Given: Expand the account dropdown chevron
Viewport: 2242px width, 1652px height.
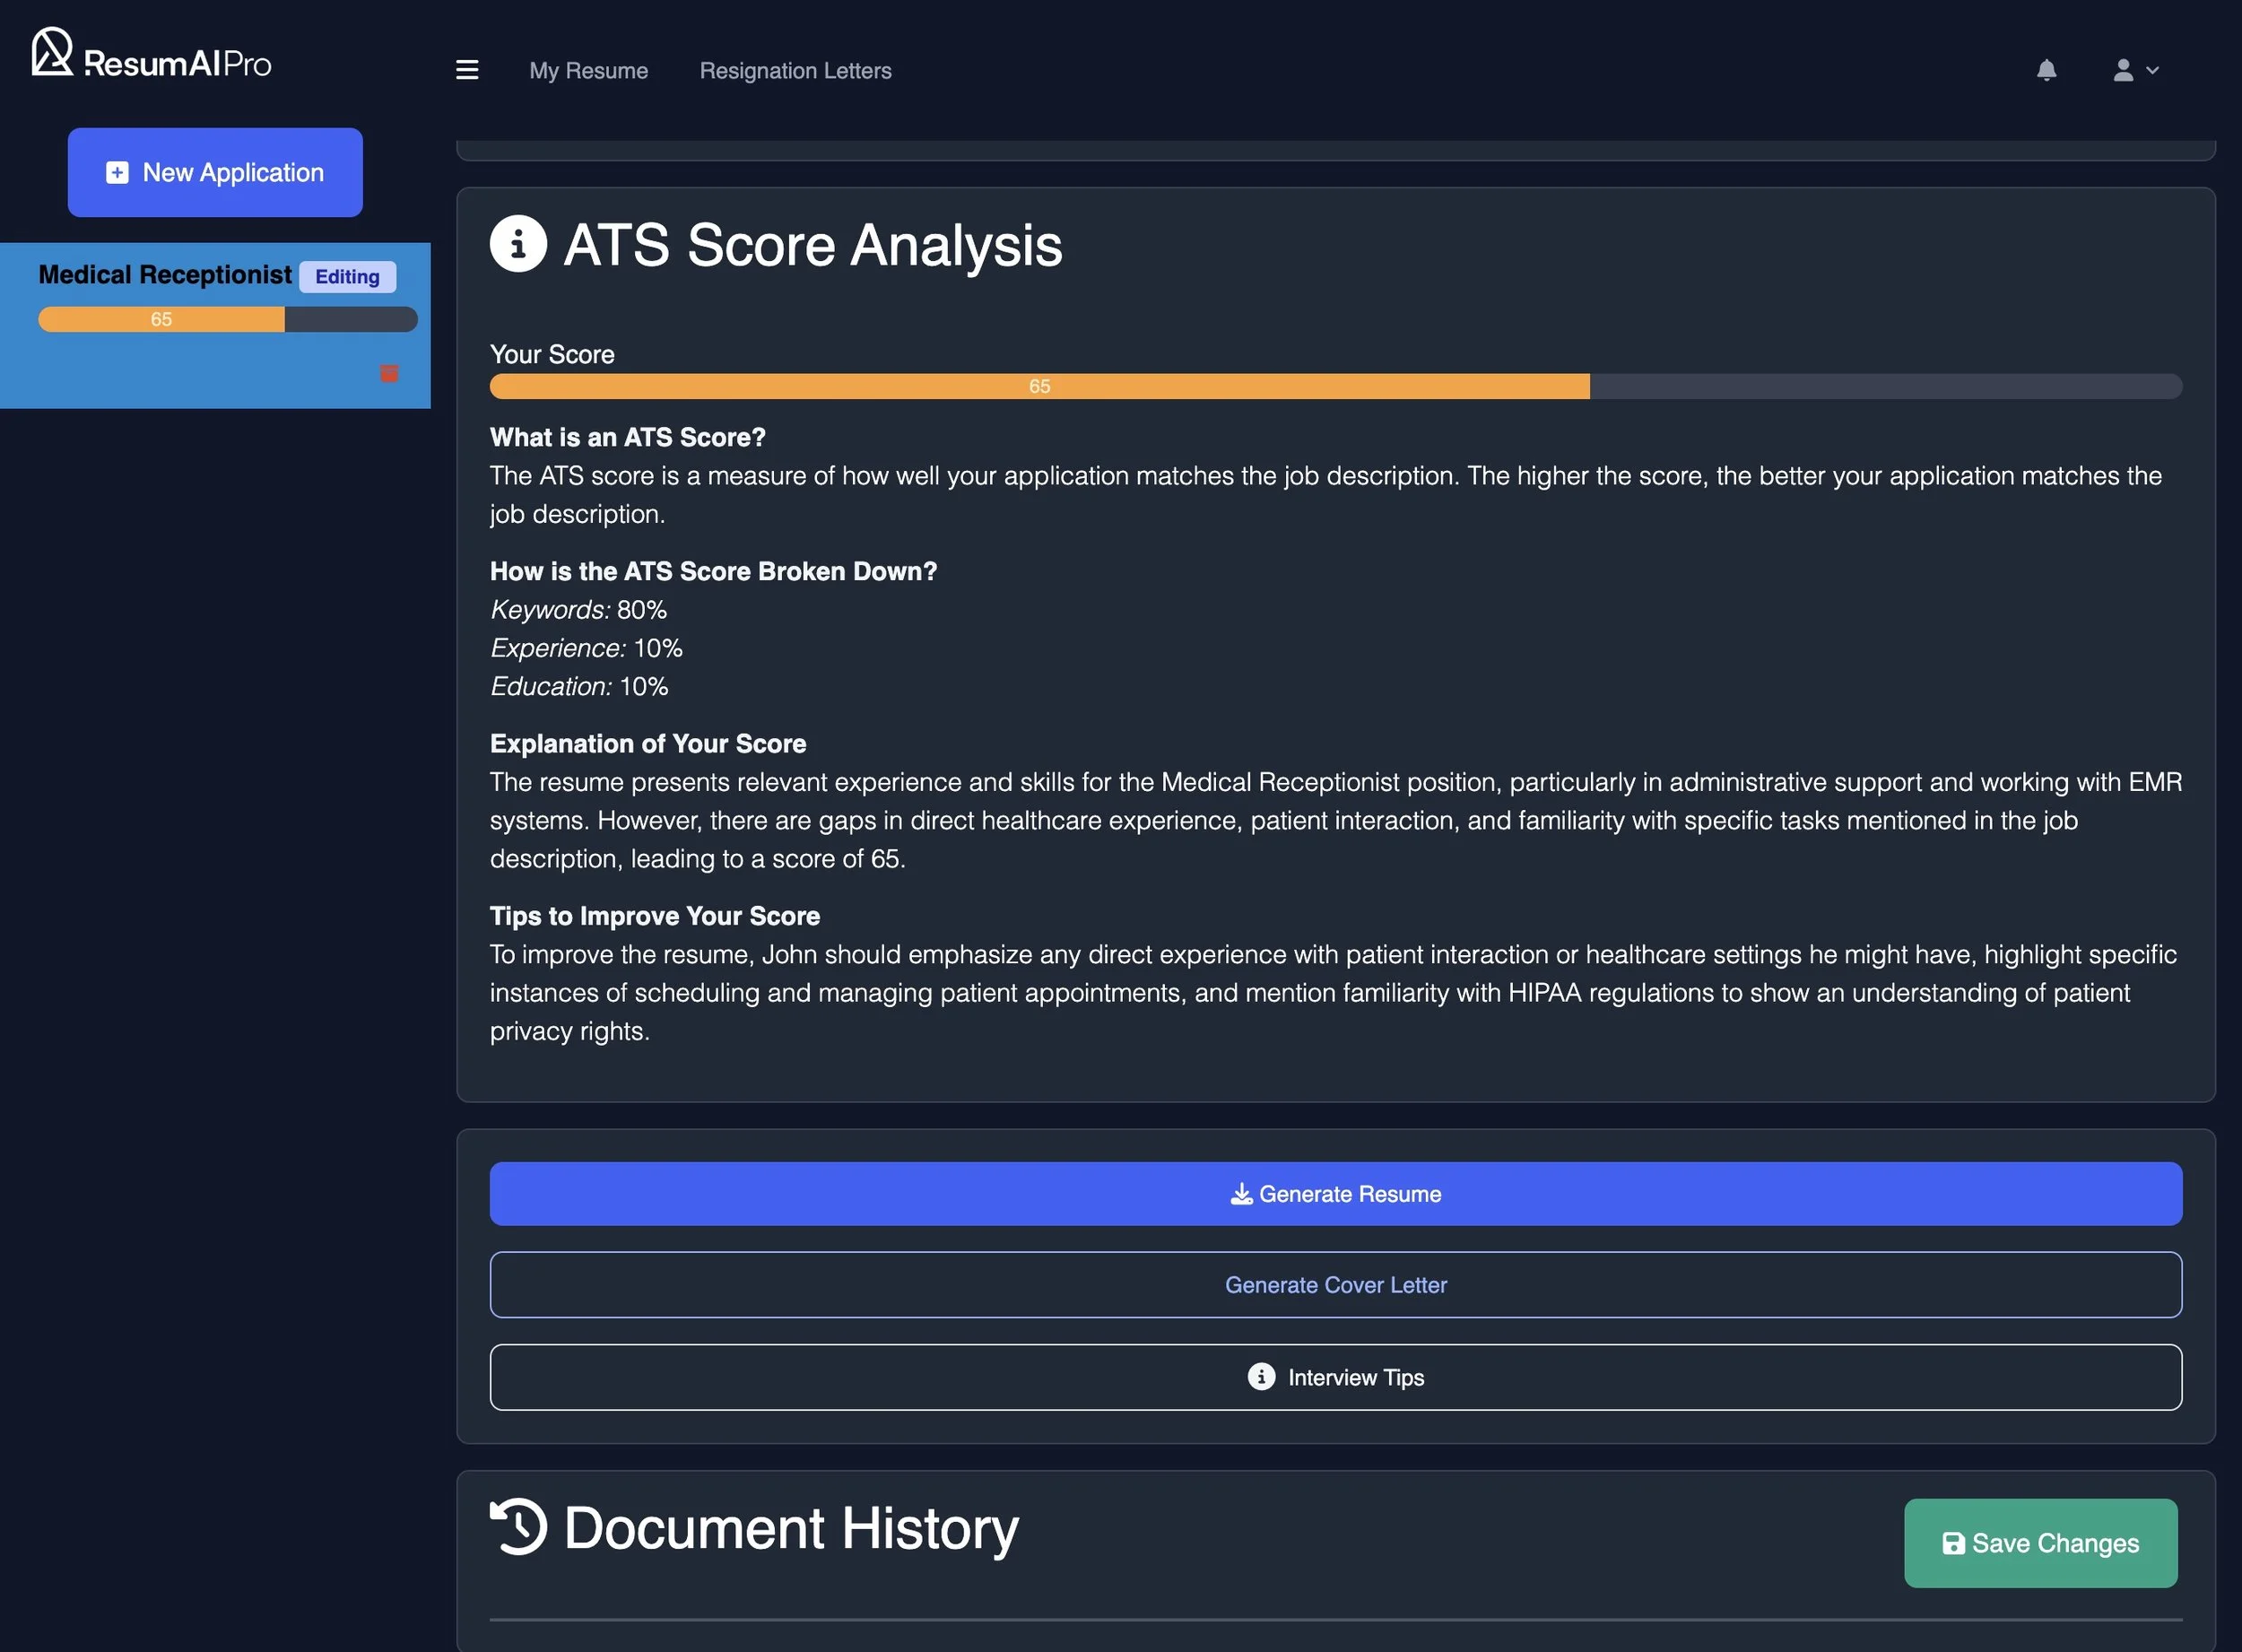Looking at the screenshot, I should (2152, 70).
